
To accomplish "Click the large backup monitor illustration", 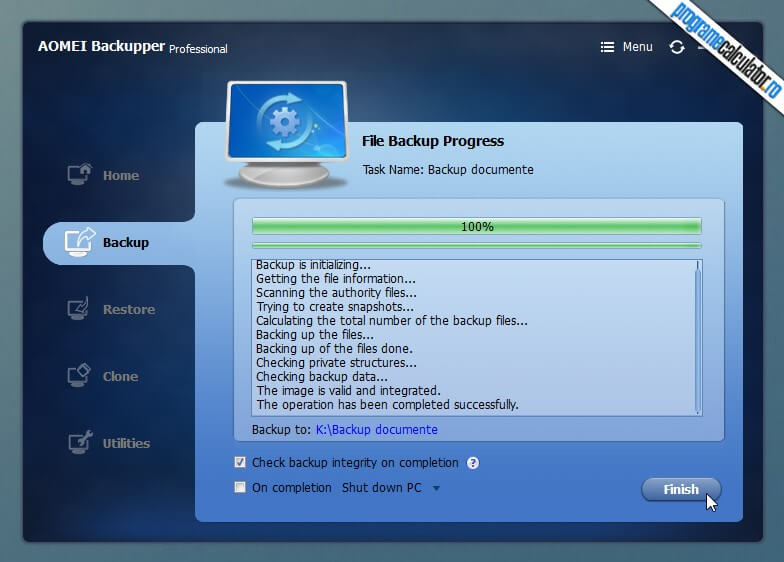I will (x=286, y=134).
